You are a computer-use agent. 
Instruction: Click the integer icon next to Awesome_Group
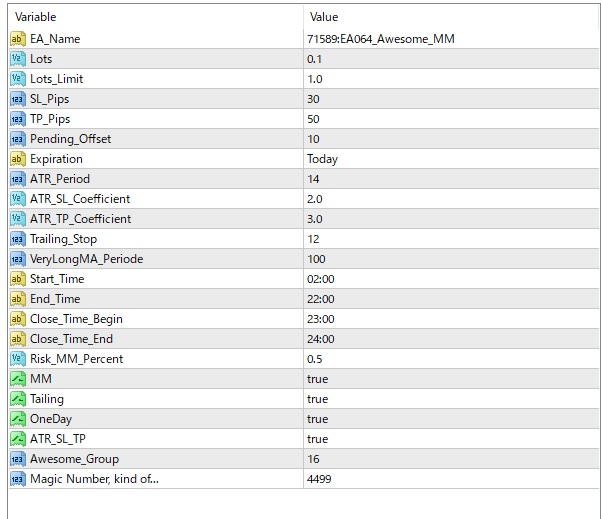coord(17,459)
